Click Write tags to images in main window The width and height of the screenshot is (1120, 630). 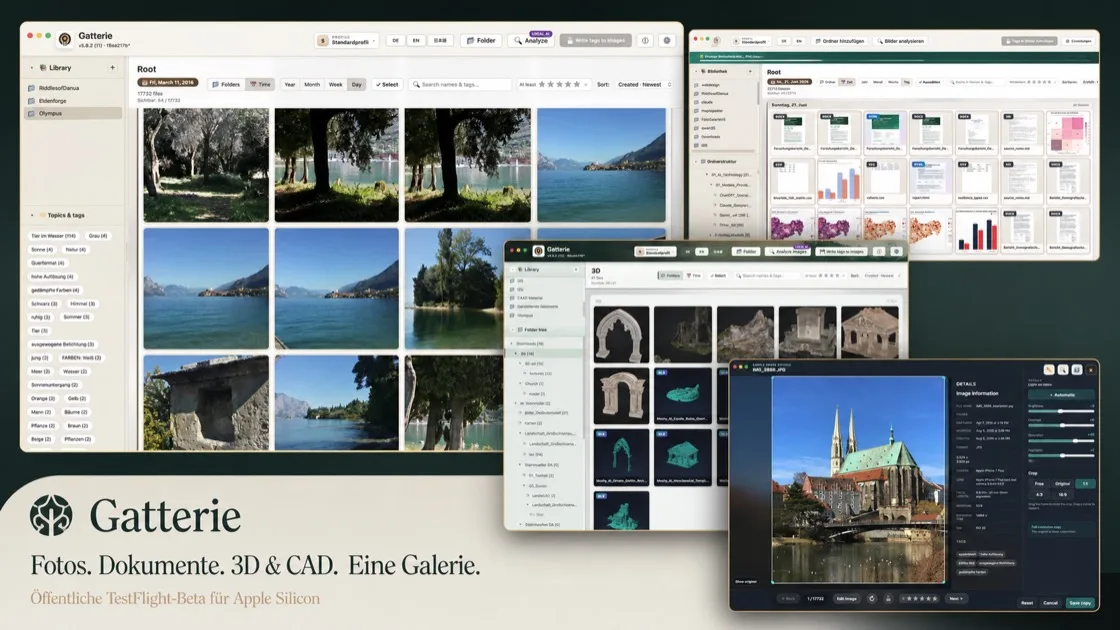(596, 41)
